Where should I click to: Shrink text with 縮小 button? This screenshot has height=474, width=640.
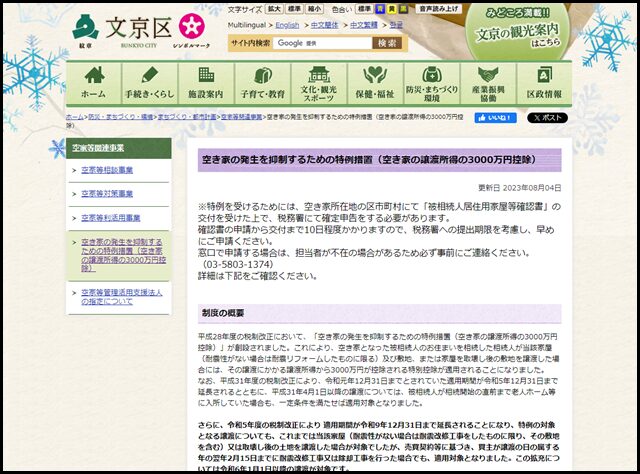click(x=314, y=9)
